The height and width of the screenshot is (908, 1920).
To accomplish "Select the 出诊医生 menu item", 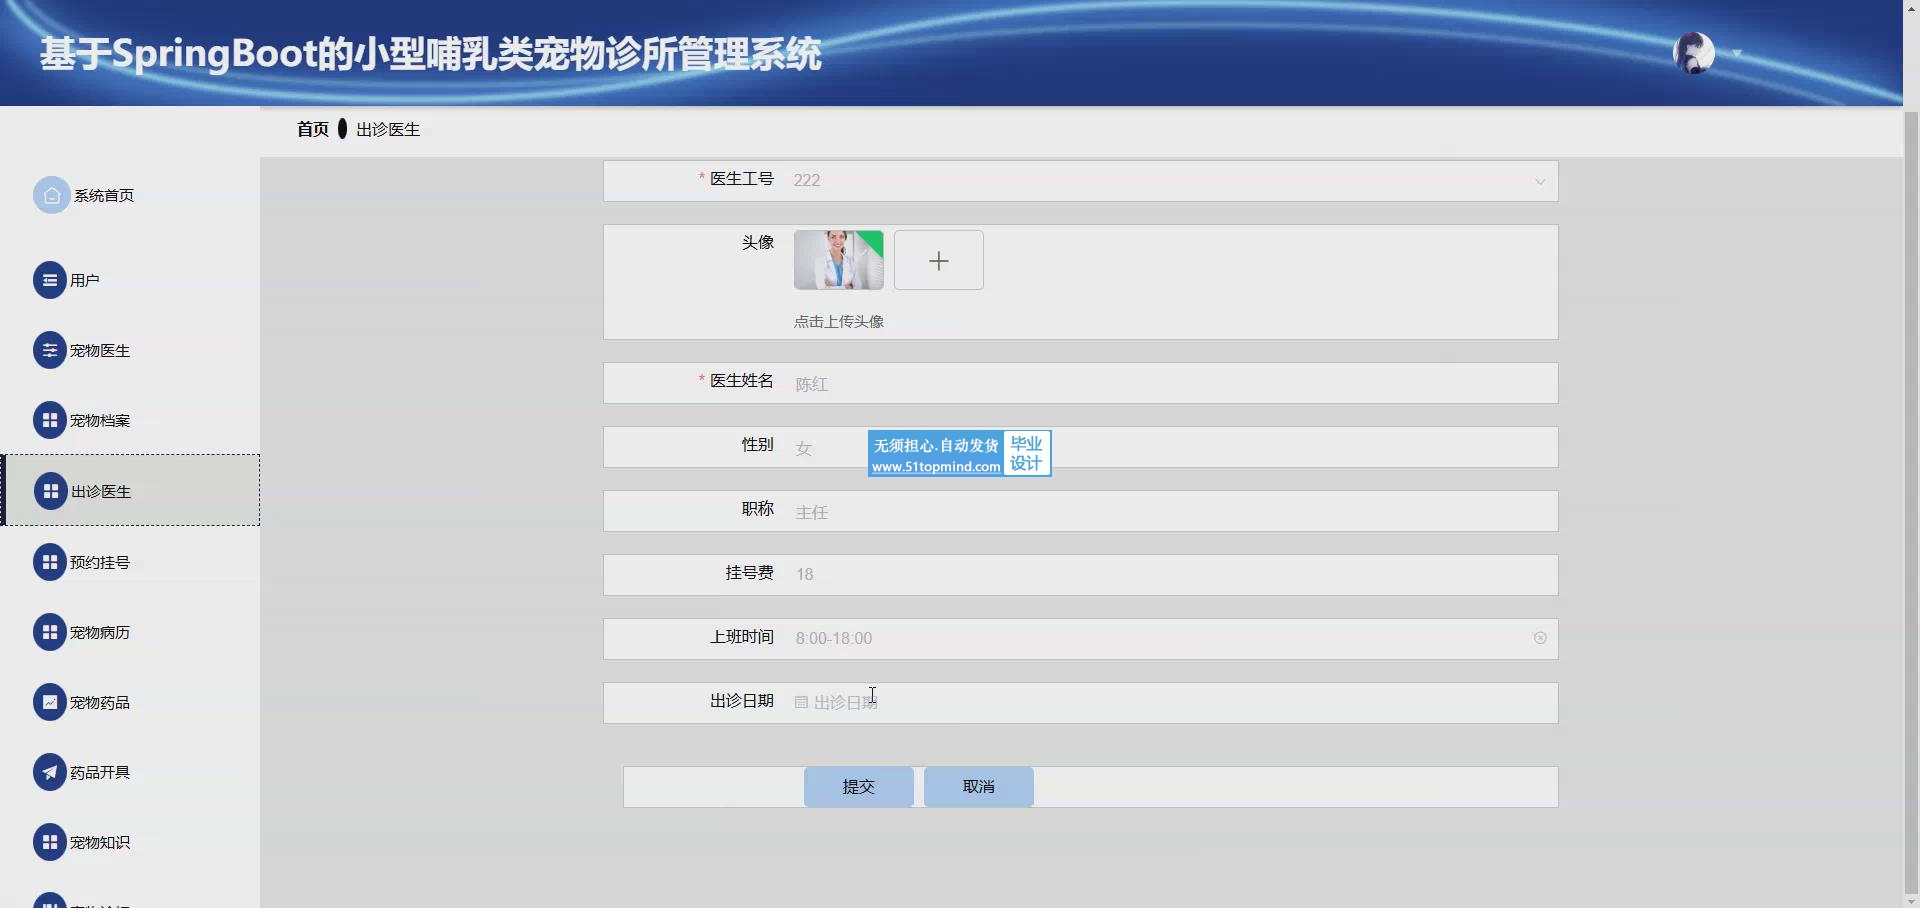I will click(x=101, y=491).
